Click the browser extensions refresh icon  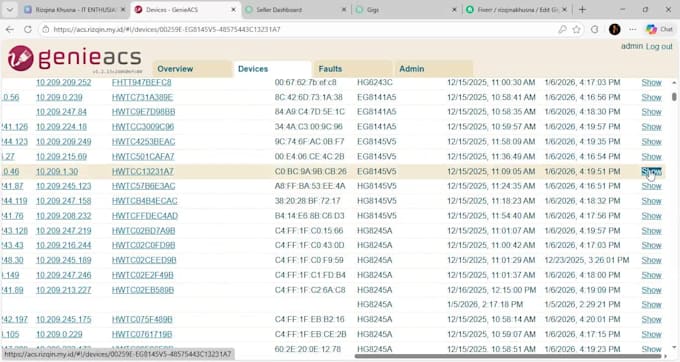pos(595,29)
